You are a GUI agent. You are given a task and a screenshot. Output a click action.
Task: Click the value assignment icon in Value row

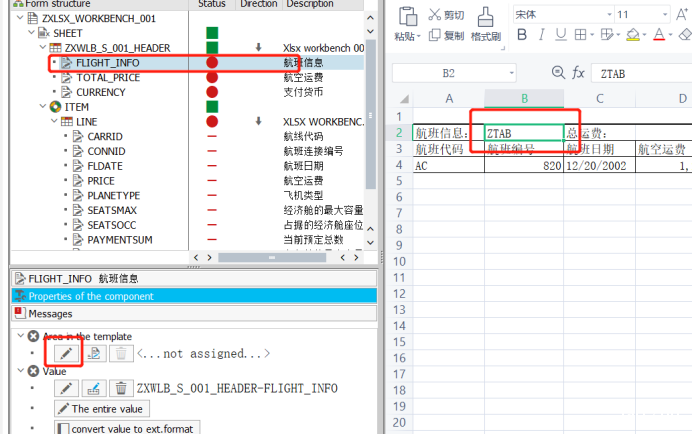pyautogui.click(x=94, y=388)
